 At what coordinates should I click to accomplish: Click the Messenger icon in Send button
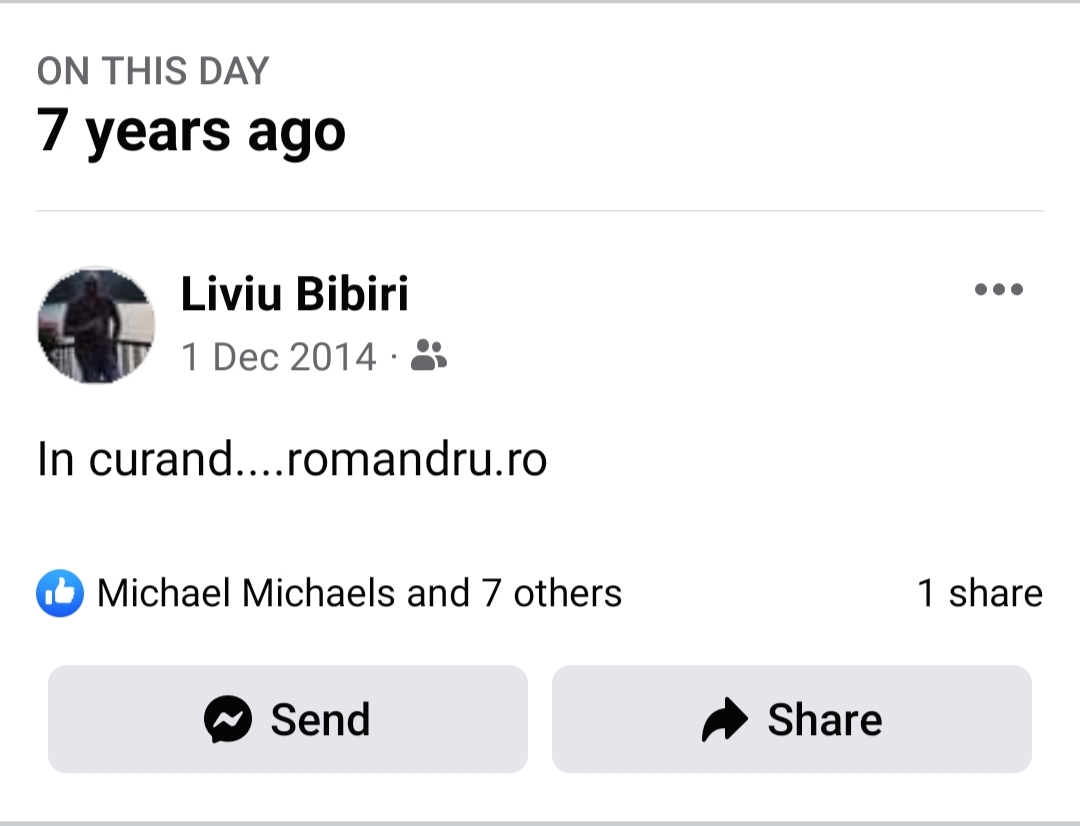click(x=228, y=719)
